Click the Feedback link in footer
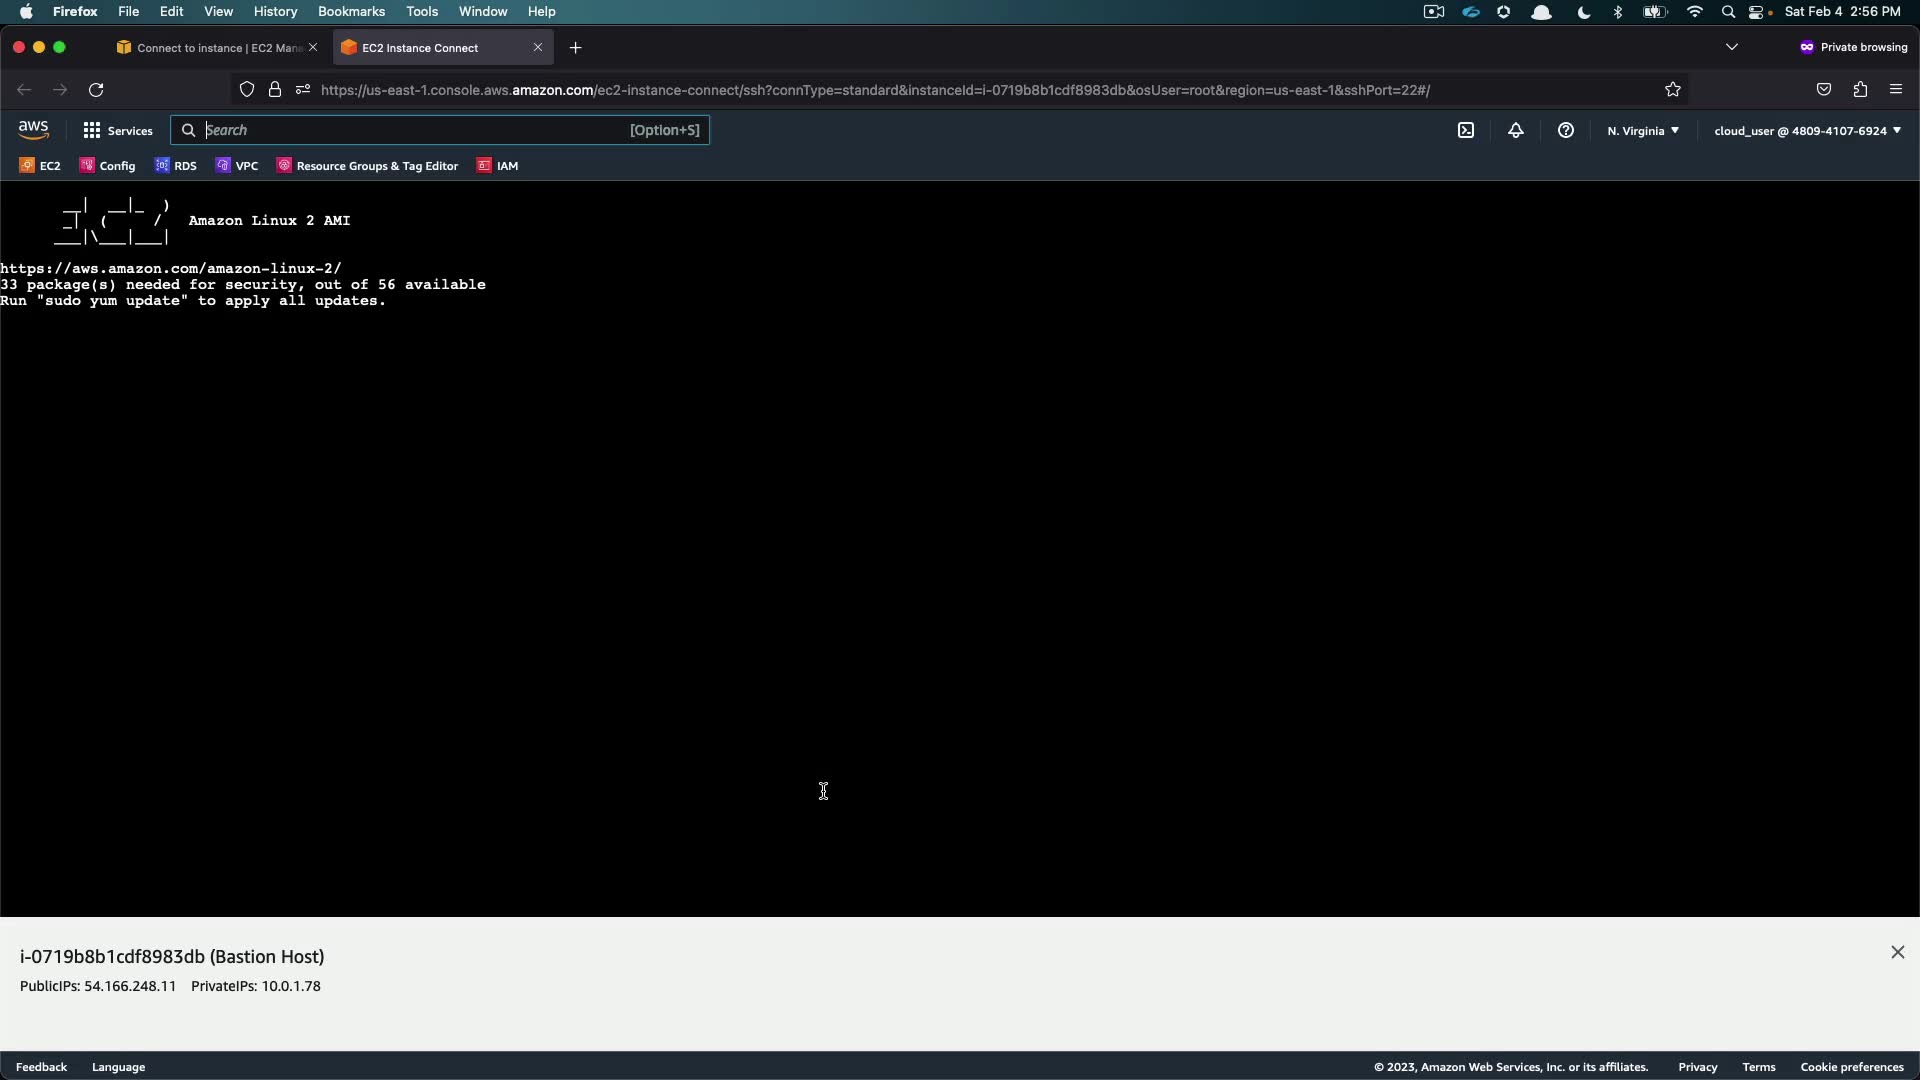Viewport: 1920px width, 1080px height. (x=41, y=1067)
